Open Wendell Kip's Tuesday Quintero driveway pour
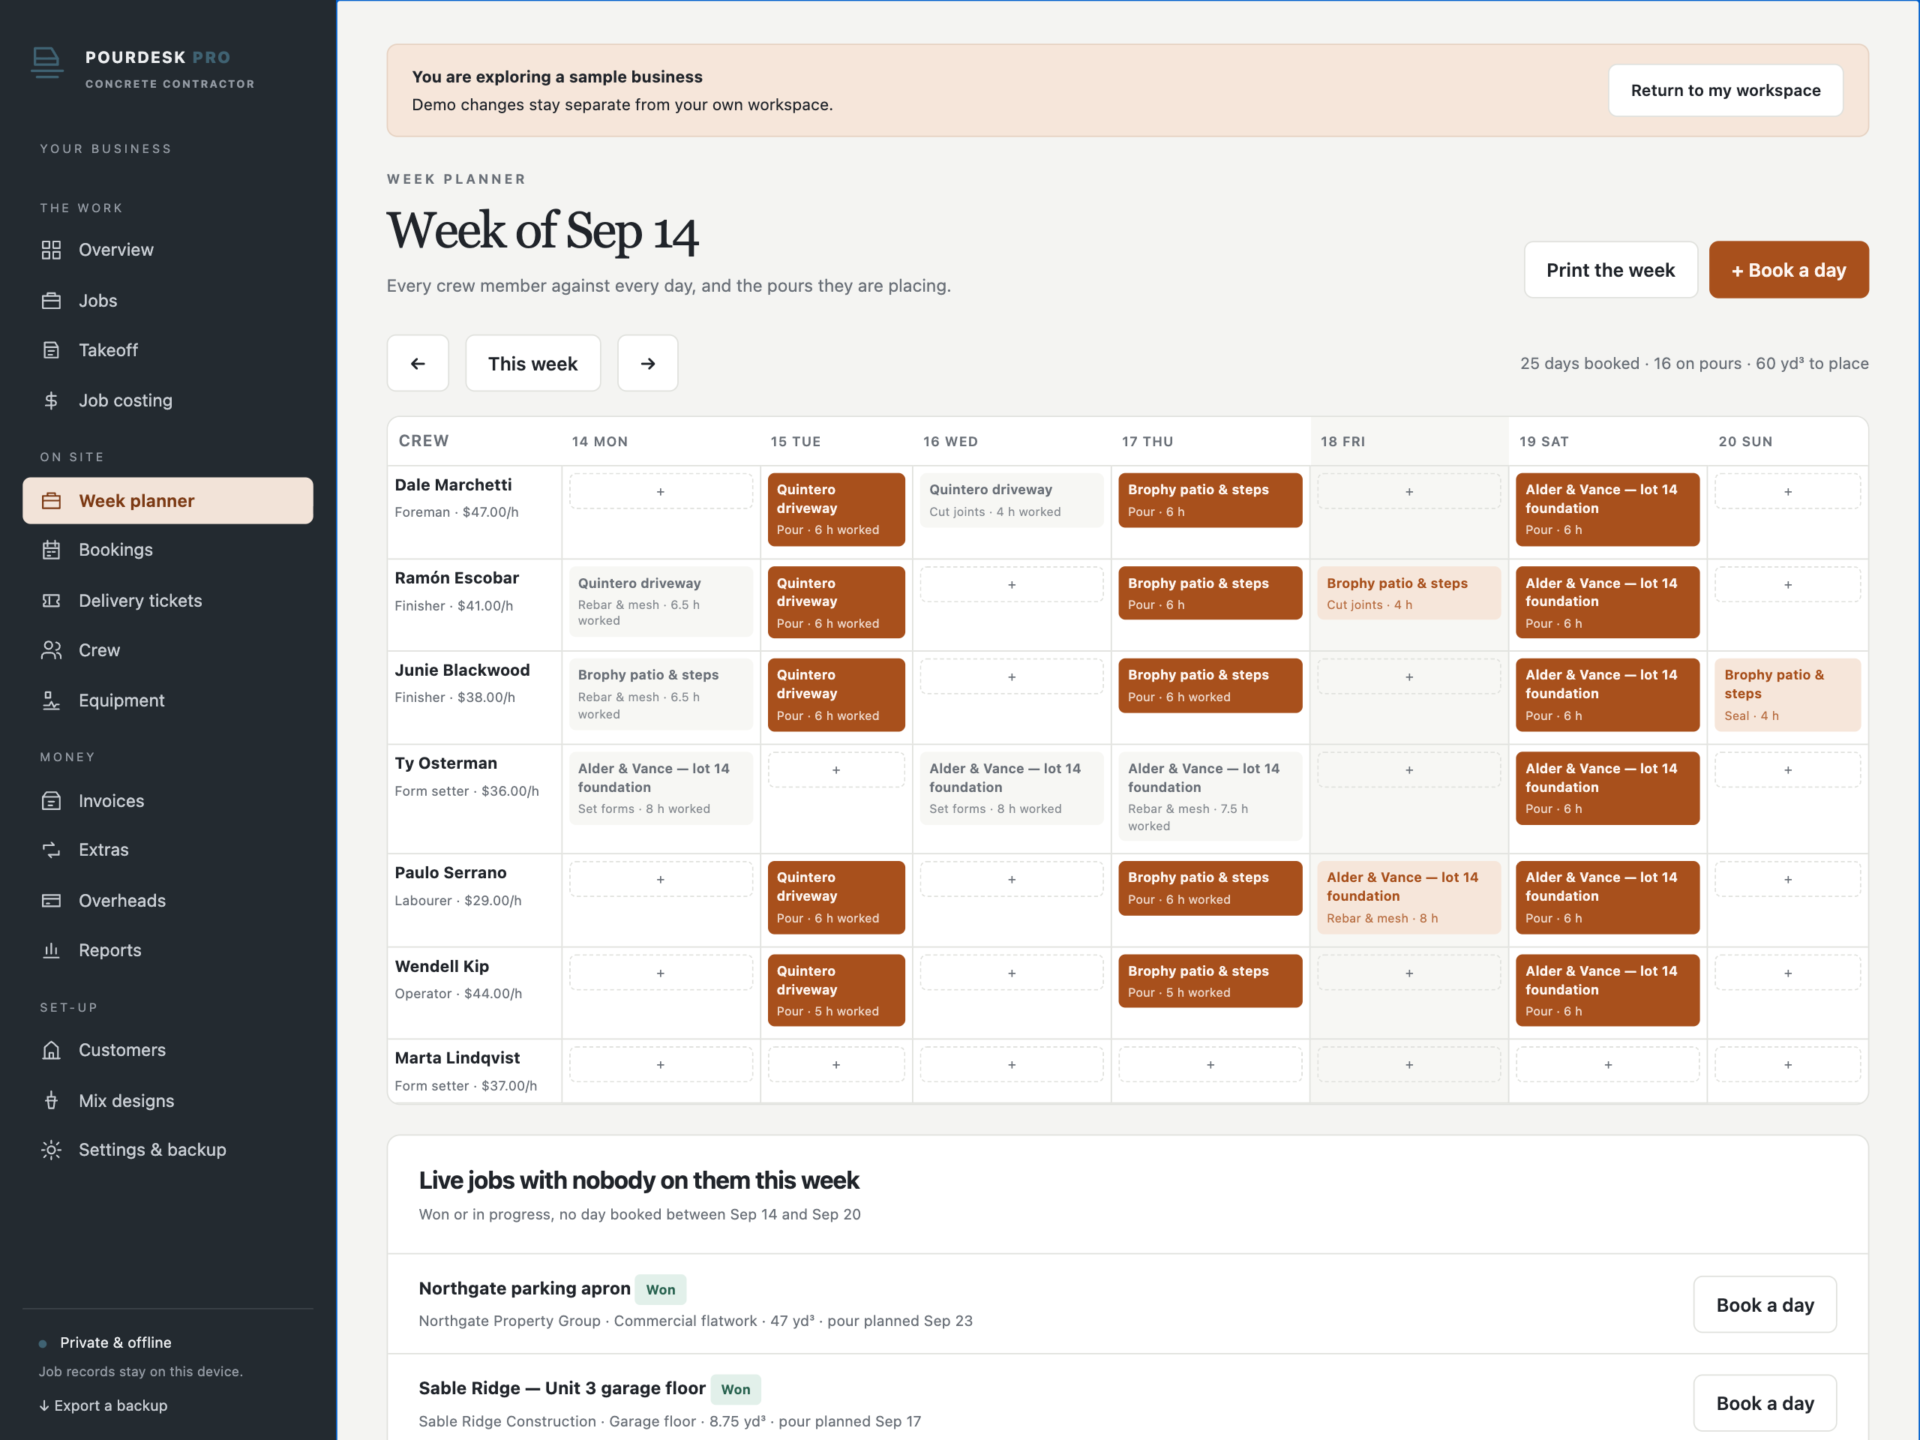The width and height of the screenshot is (1920, 1440). [836, 990]
